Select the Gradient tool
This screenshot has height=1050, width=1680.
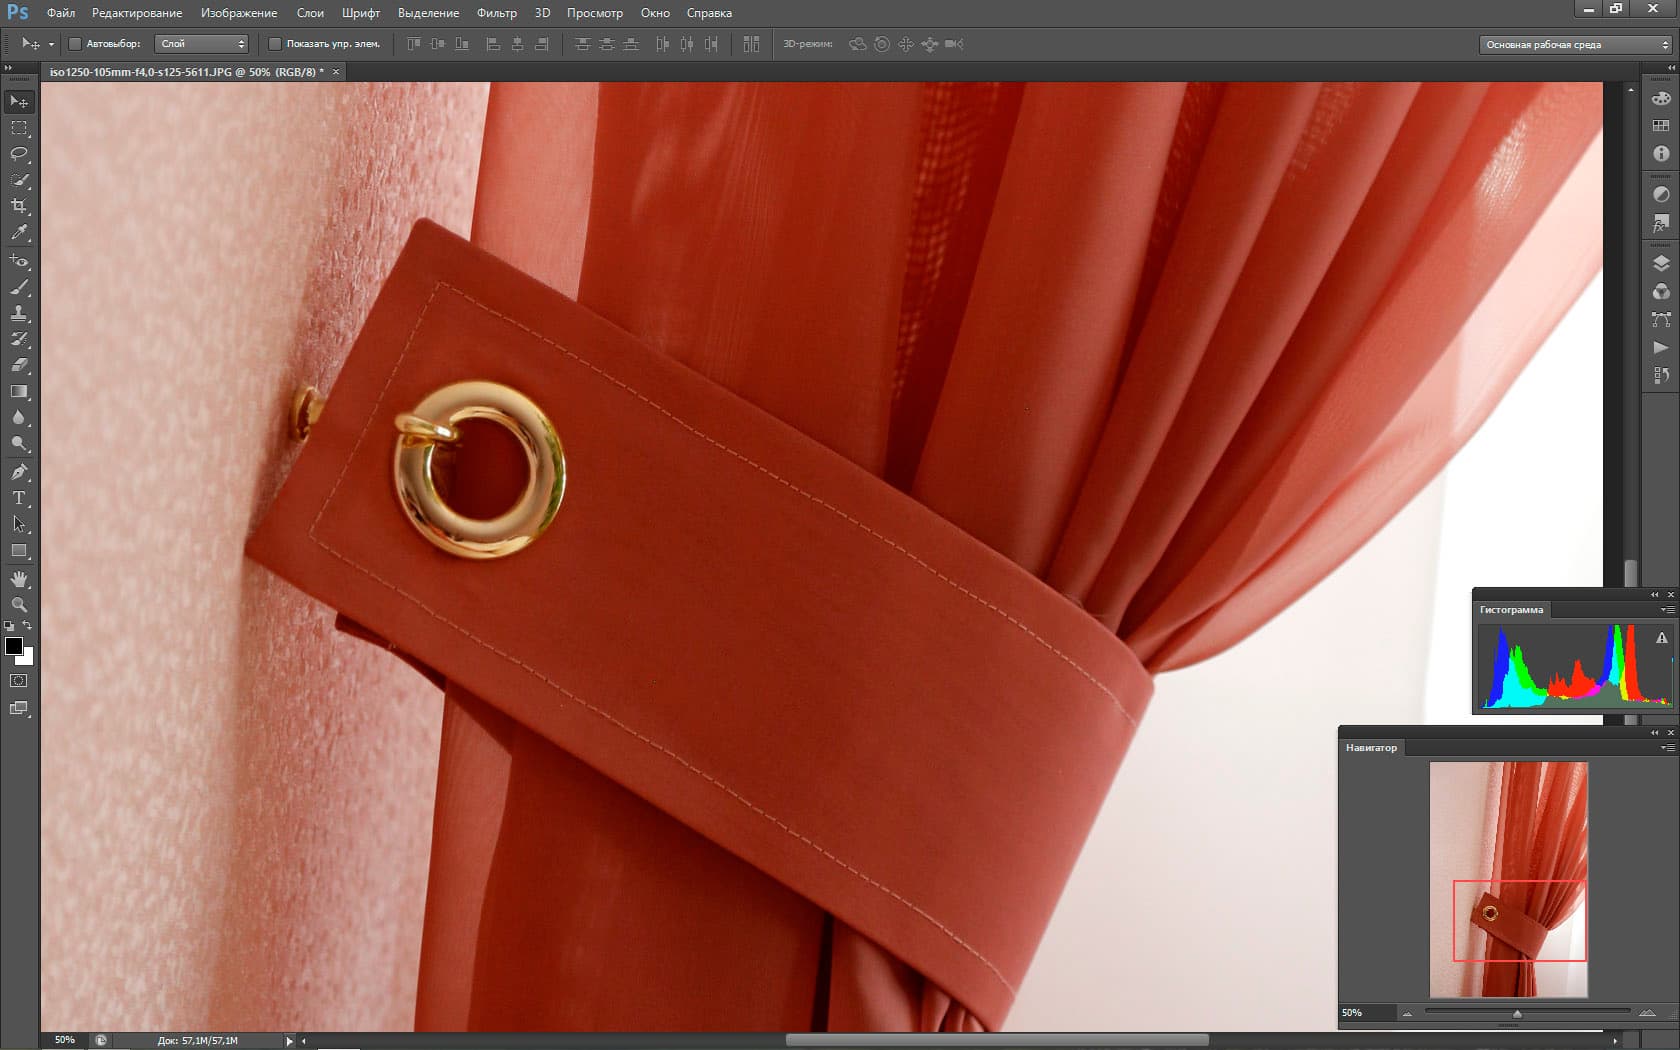19,392
